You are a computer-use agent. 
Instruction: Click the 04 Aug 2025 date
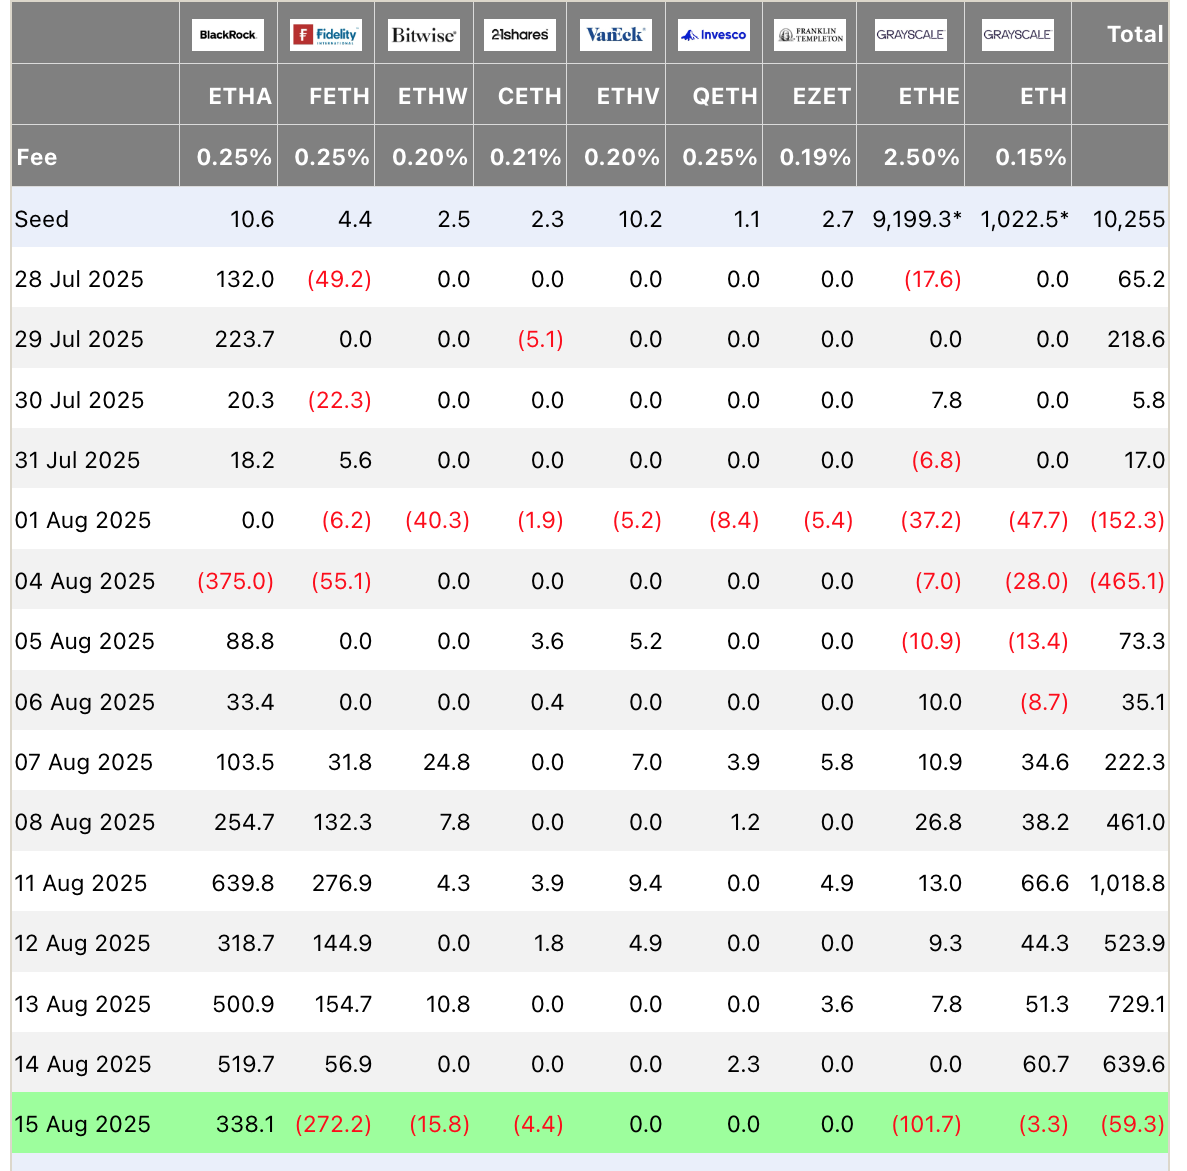point(85,581)
